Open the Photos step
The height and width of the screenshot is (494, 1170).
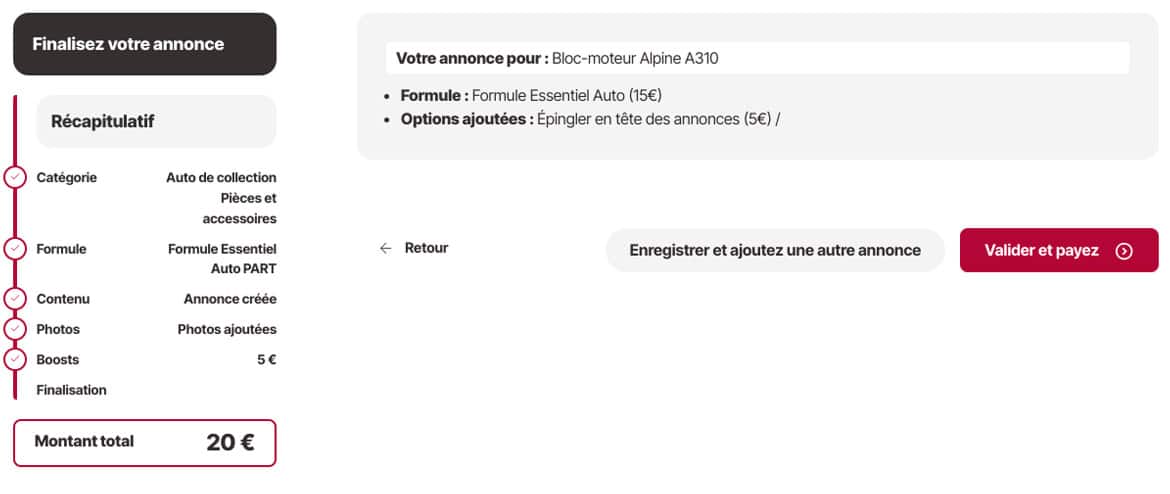(x=58, y=329)
